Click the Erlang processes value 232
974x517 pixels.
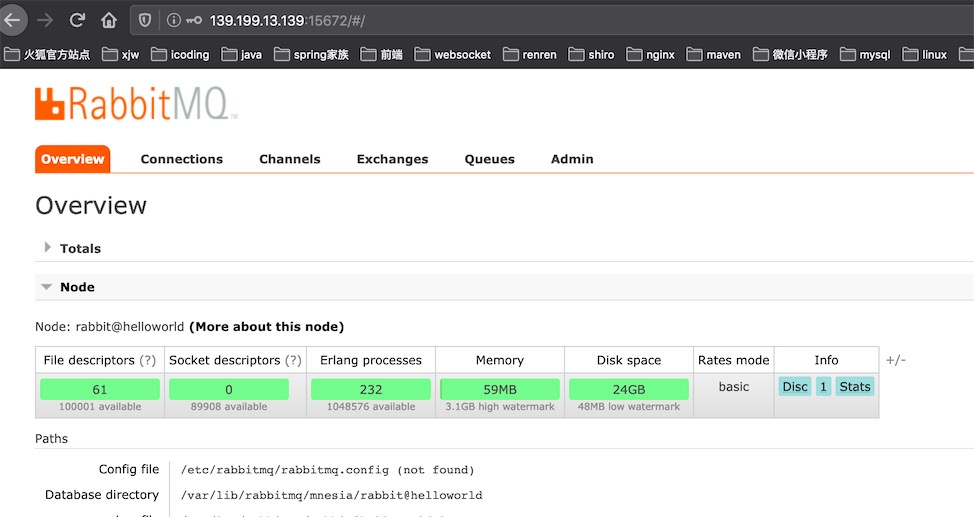point(371,390)
